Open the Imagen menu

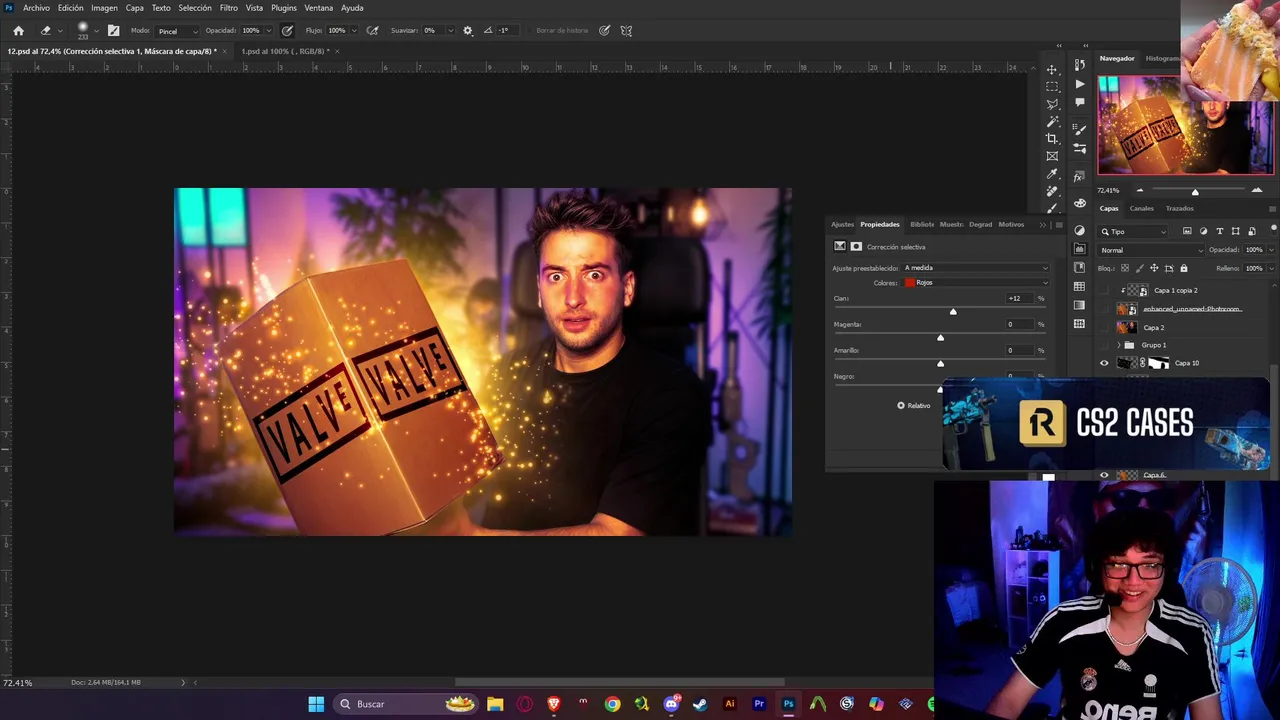(104, 8)
